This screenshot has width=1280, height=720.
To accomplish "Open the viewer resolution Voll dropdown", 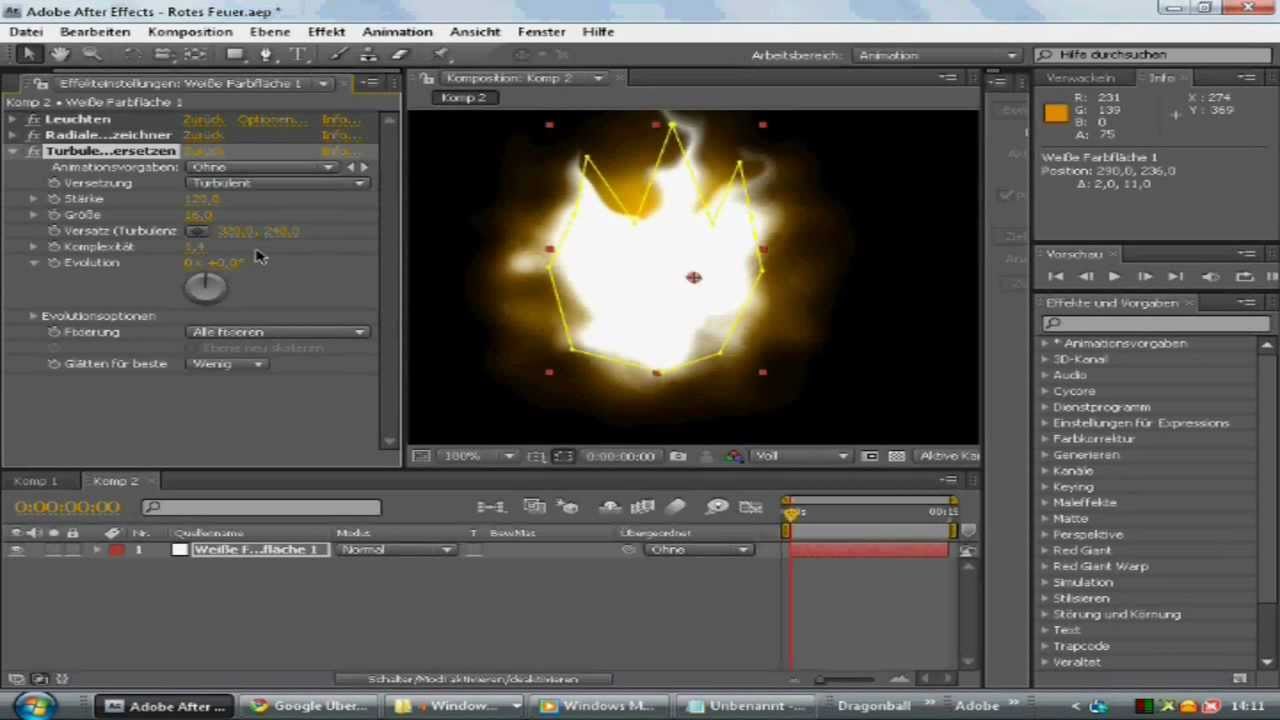I will tap(801, 456).
